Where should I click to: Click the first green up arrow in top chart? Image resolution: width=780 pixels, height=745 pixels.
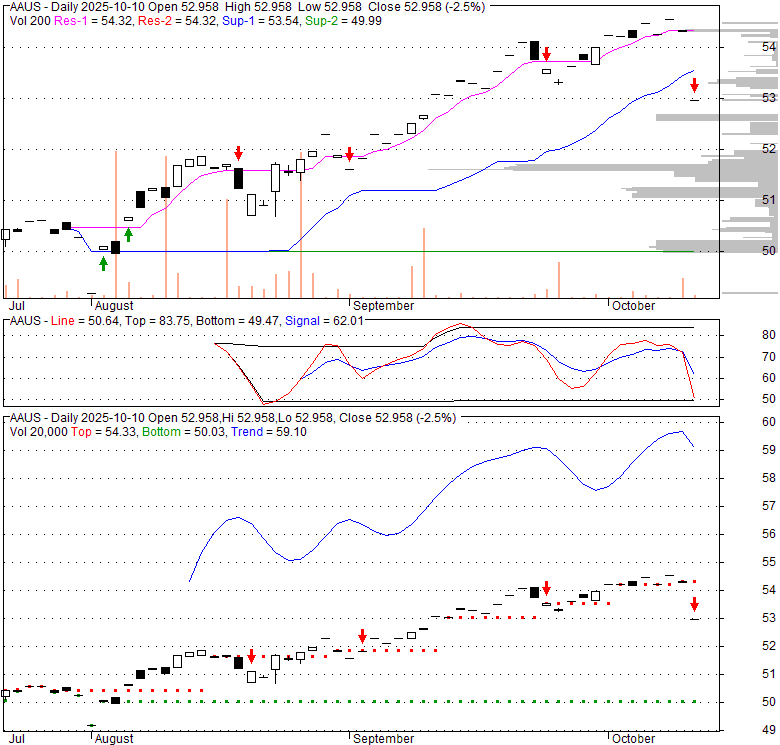pos(103,263)
